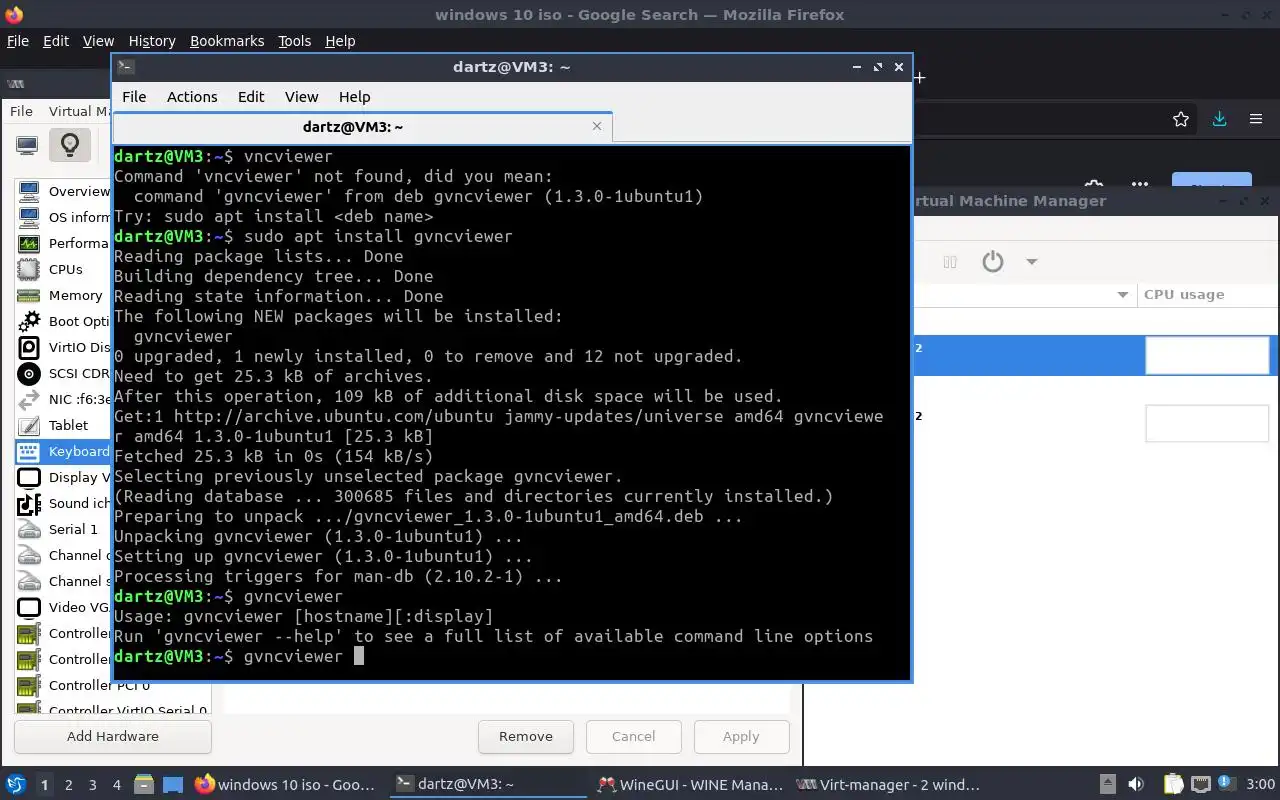The width and height of the screenshot is (1280, 800).
Task: Switch to workspace 4
Action: (x=116, y=785)
